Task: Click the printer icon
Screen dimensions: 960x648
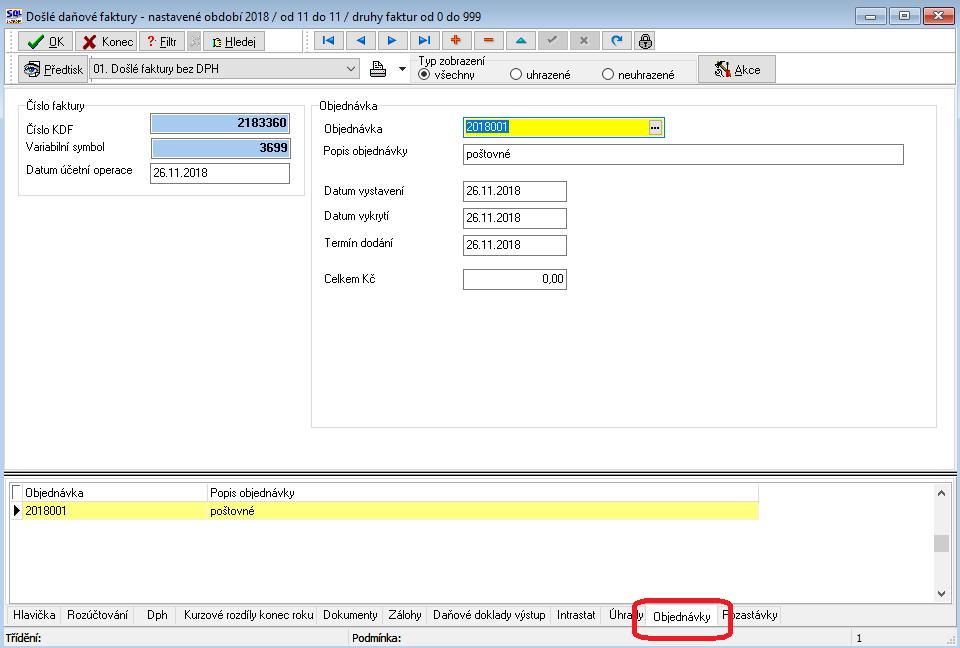Action: coord(378,69)
